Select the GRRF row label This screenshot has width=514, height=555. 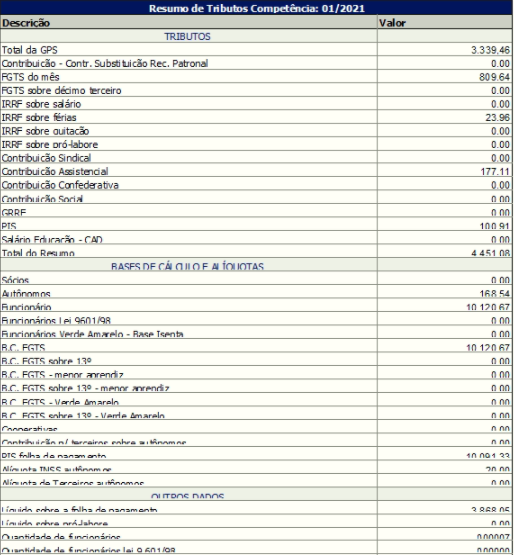click(x=14, y=212)
